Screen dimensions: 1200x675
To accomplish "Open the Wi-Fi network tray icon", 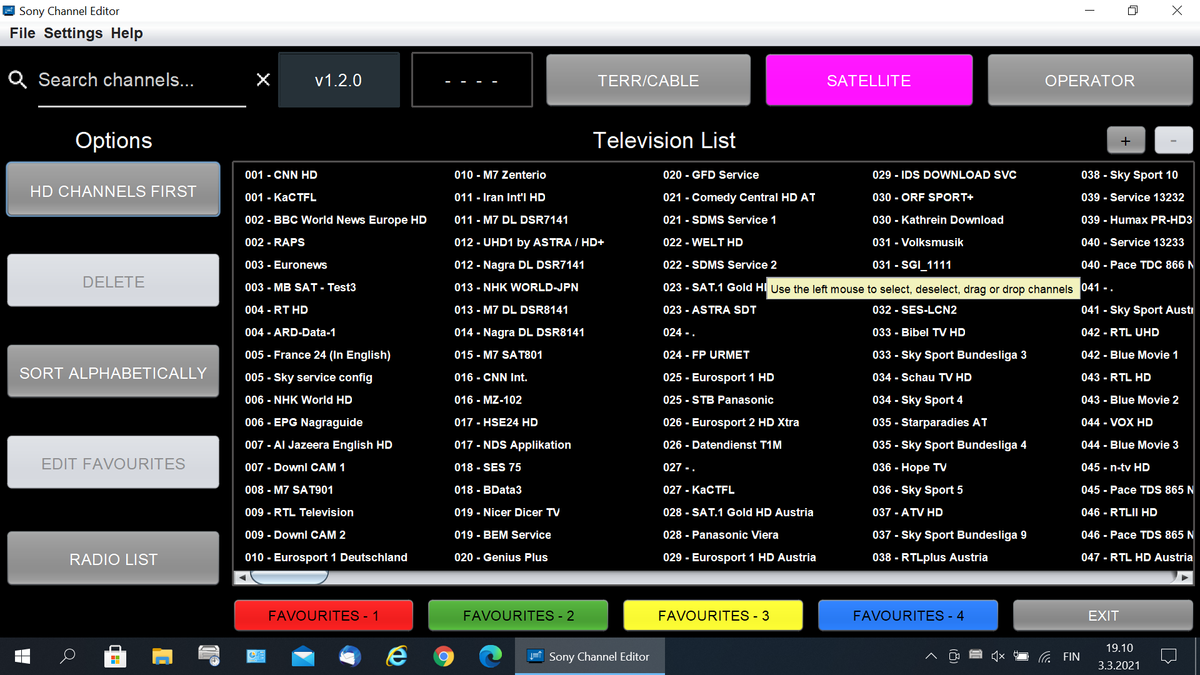I will click(1043, 657).
